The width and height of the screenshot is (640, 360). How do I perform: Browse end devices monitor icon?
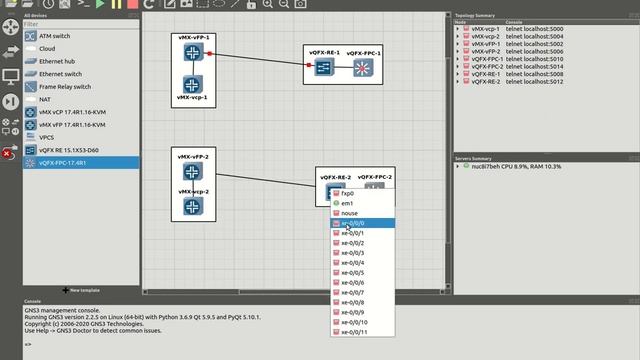[11, 76]
